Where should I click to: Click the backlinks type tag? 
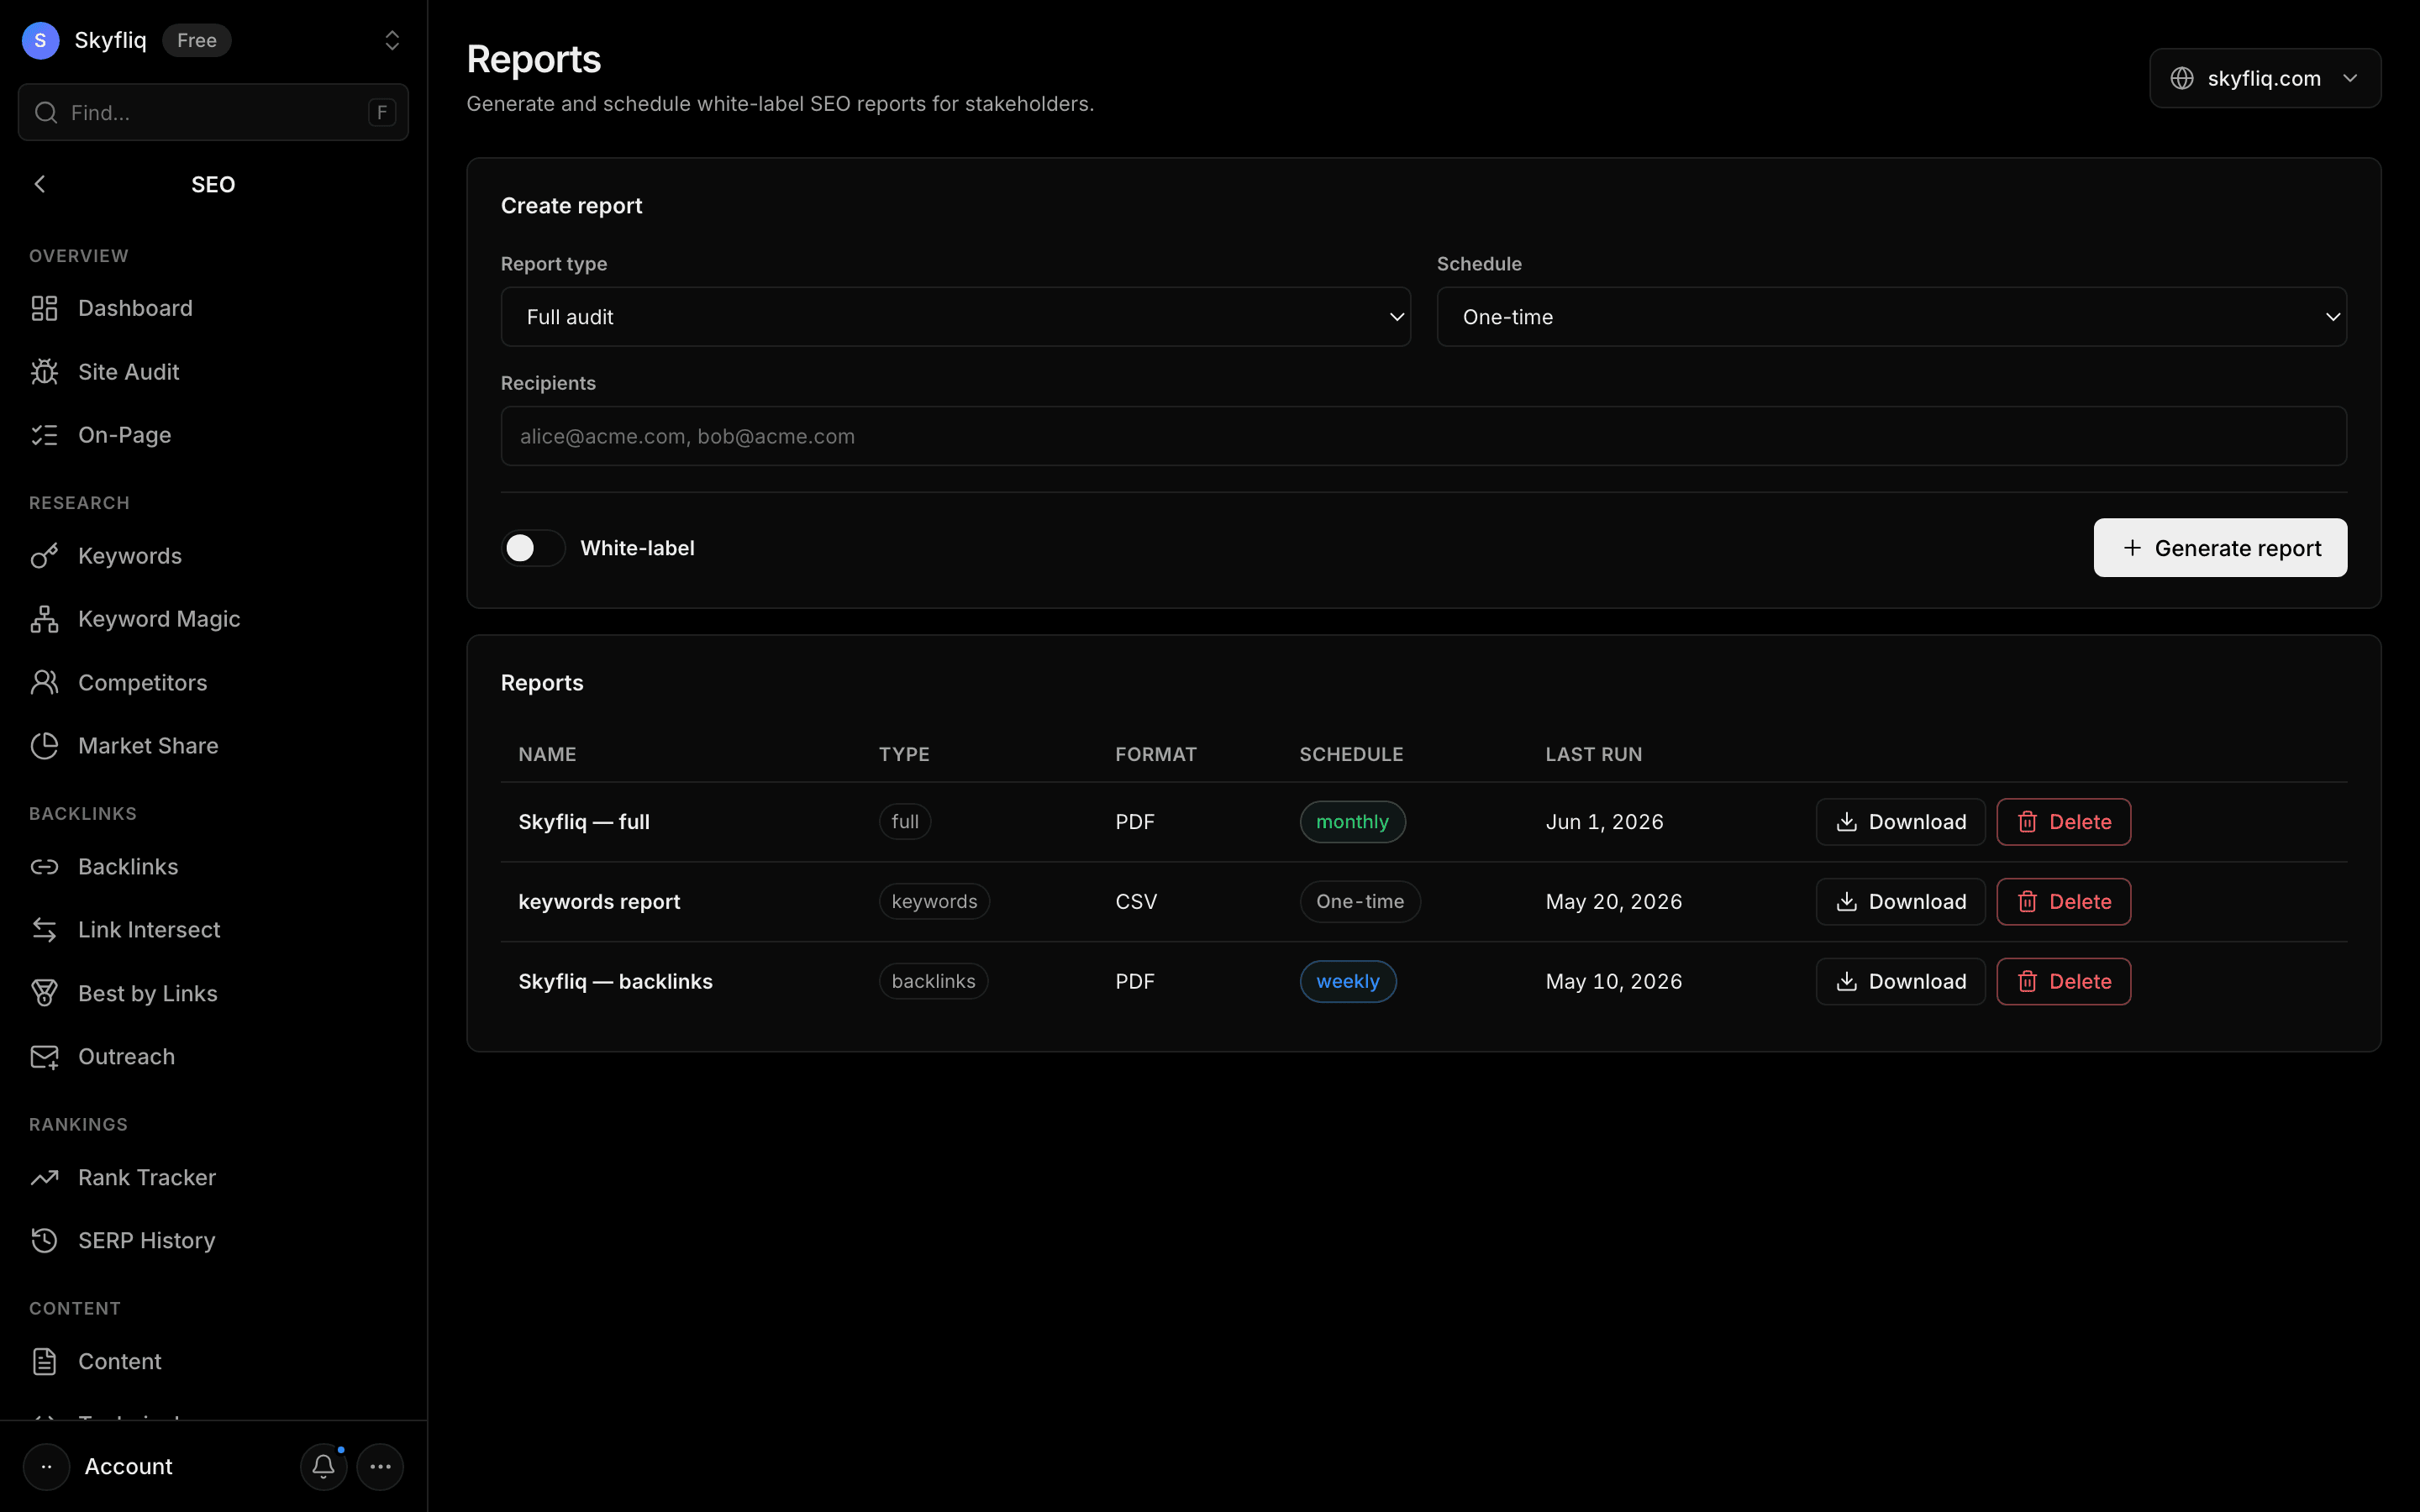point(933,982)
